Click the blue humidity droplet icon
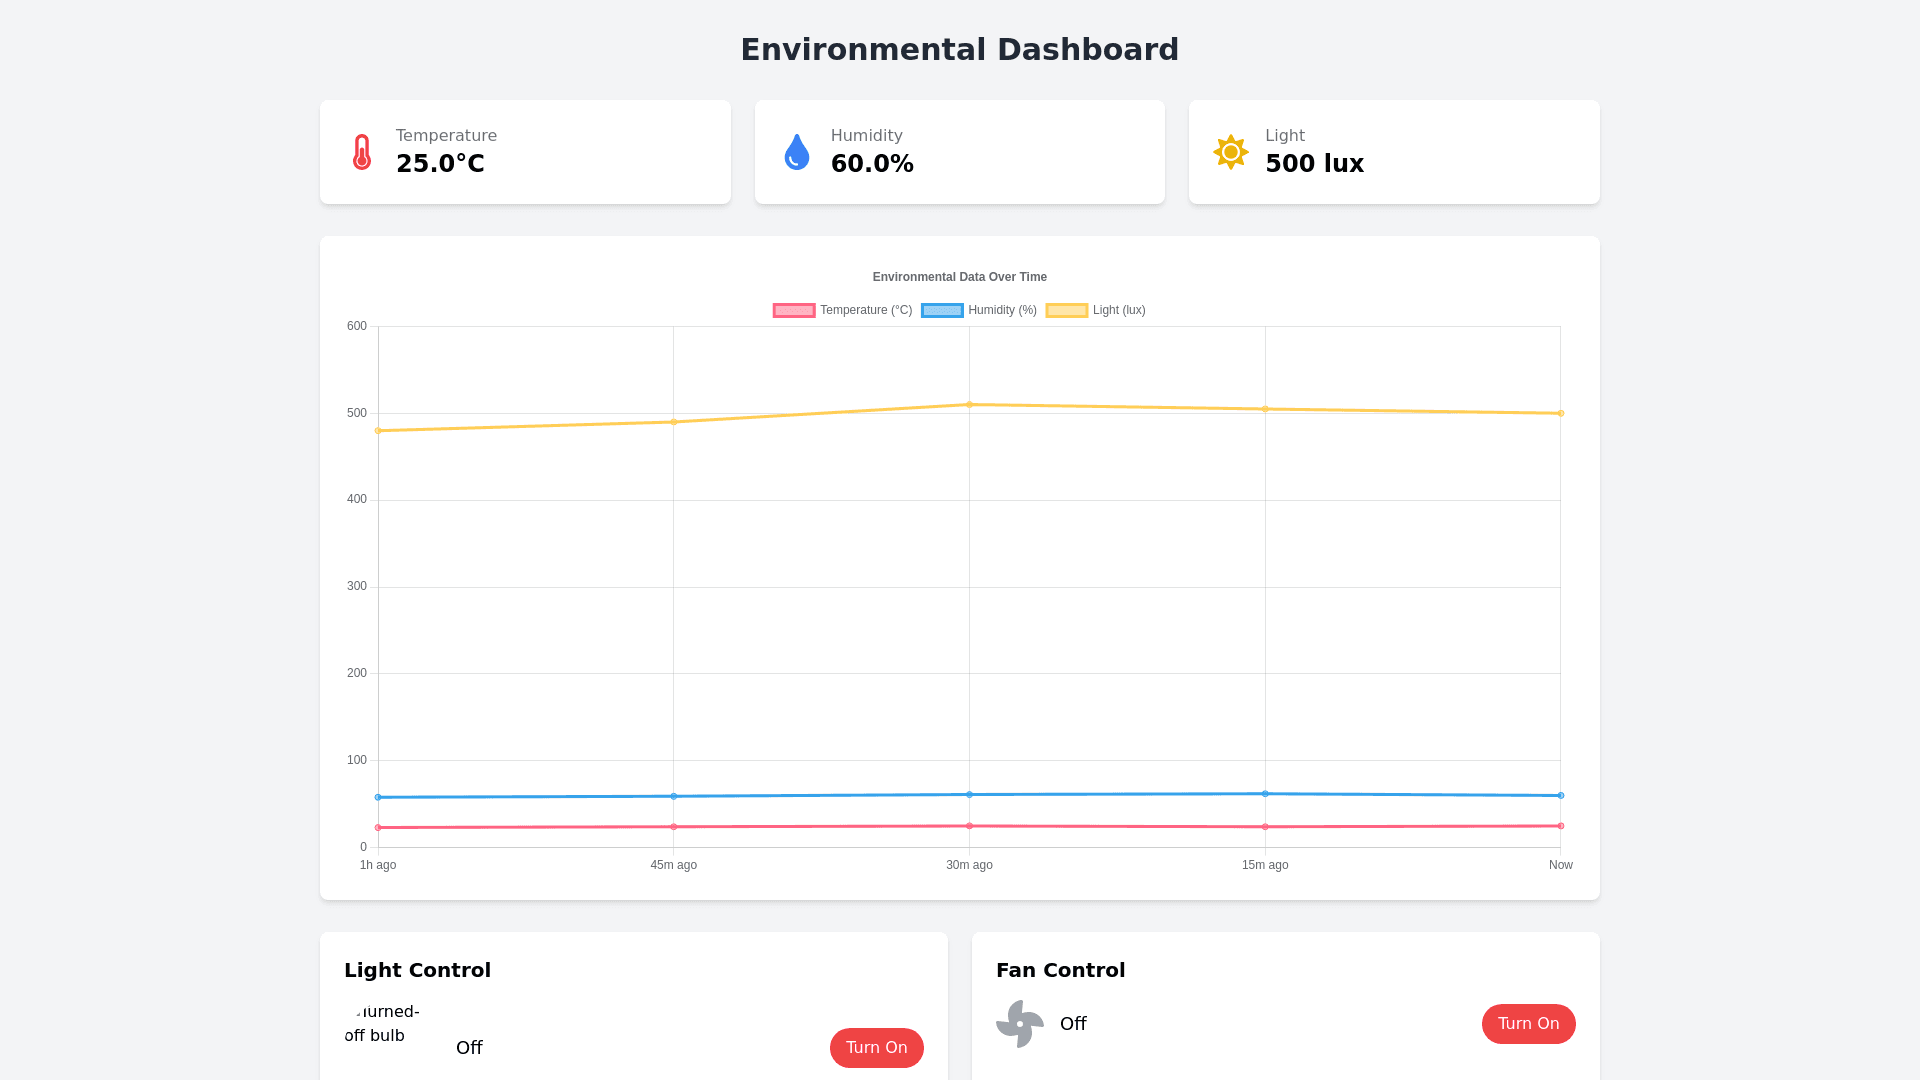Screen dimensions: 1920x1080 [797, 152]
